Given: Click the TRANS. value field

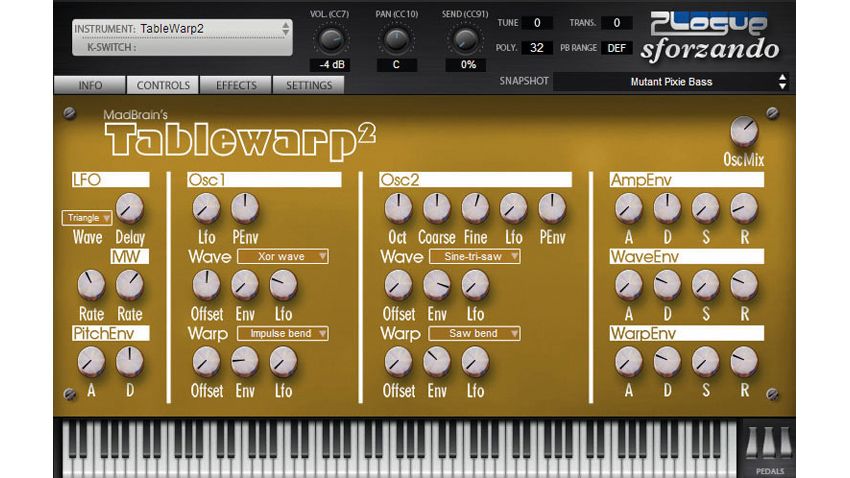Looking at the screenshot, I should coord(616,23).
